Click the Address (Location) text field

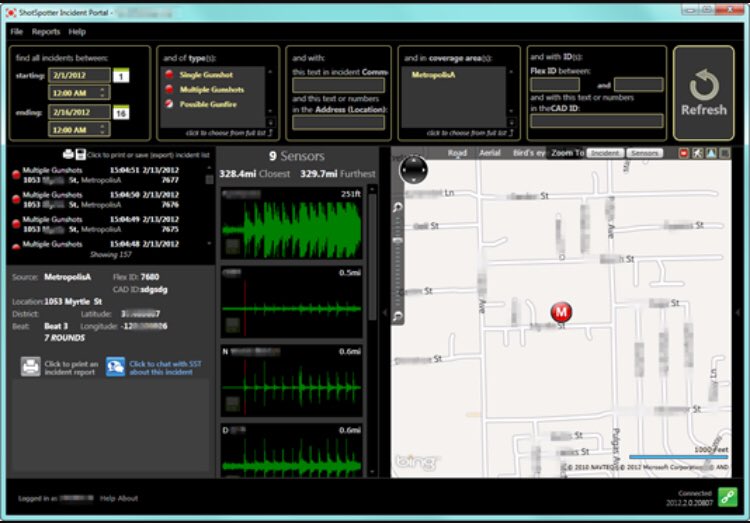click(339, 122)
